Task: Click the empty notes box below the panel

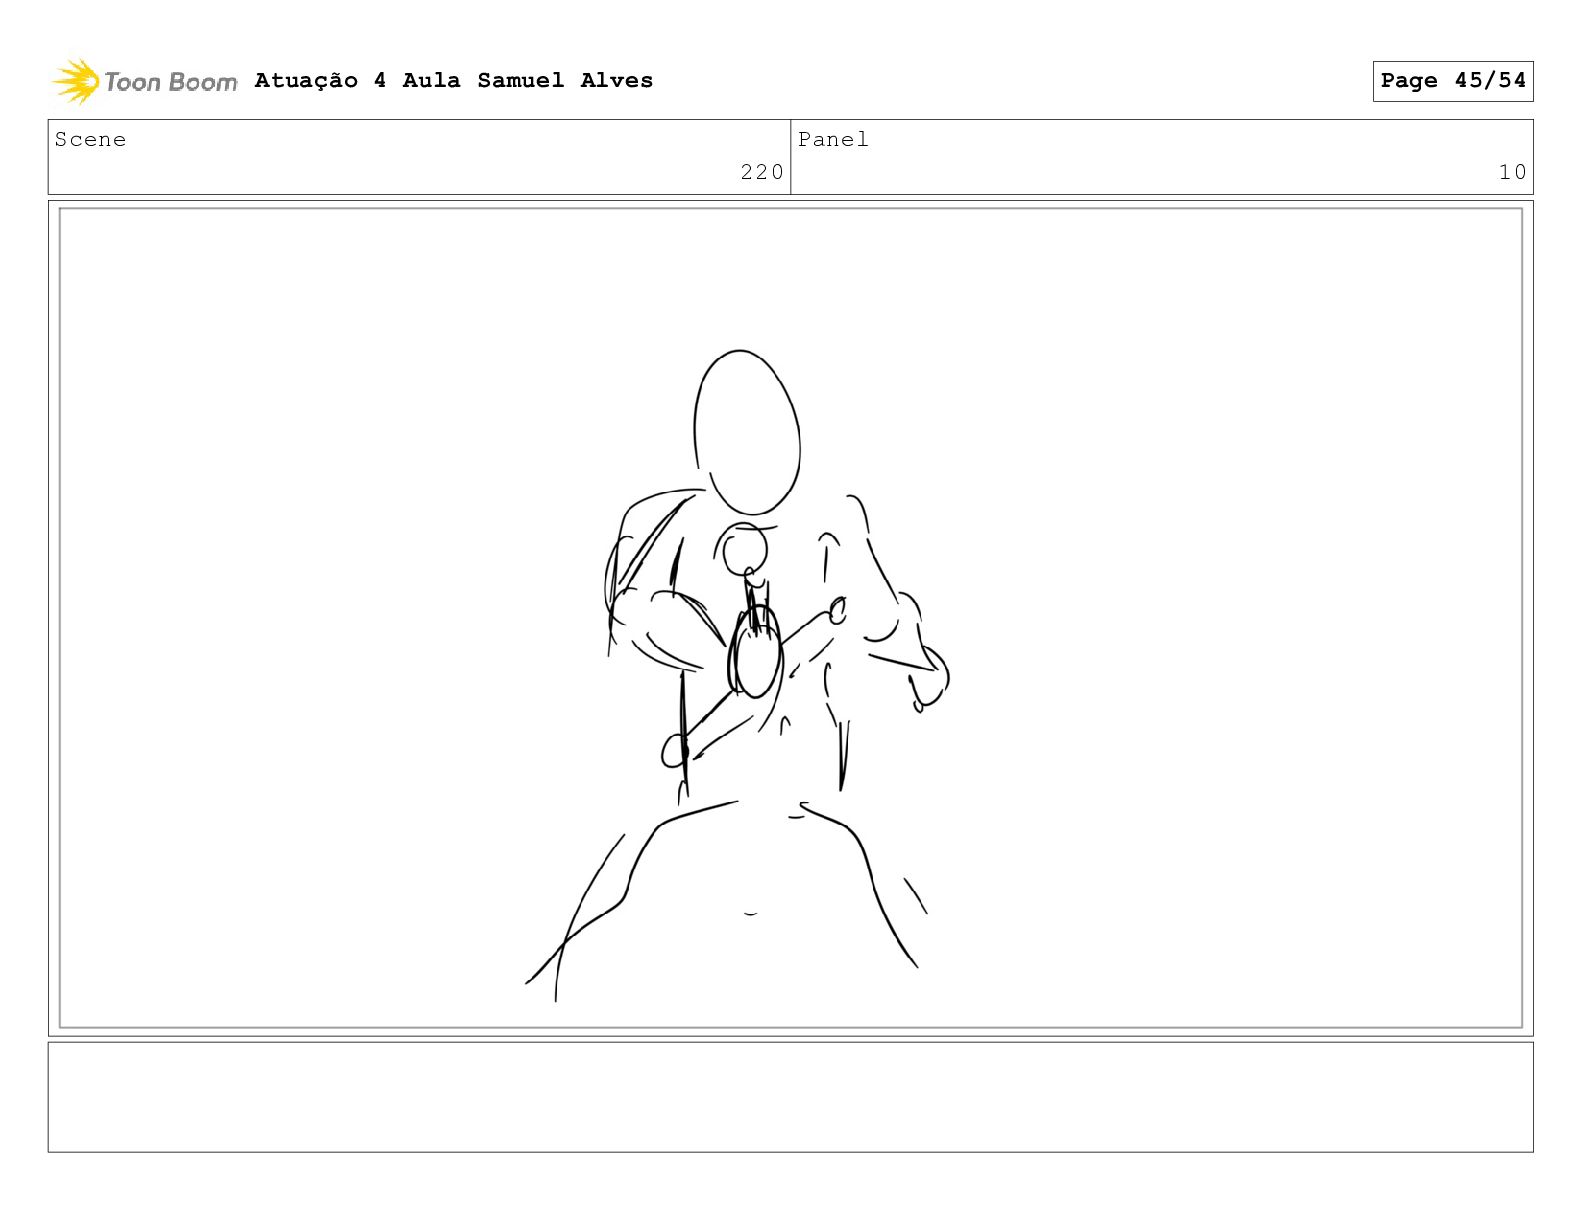Action: (x=791, y=1097)
